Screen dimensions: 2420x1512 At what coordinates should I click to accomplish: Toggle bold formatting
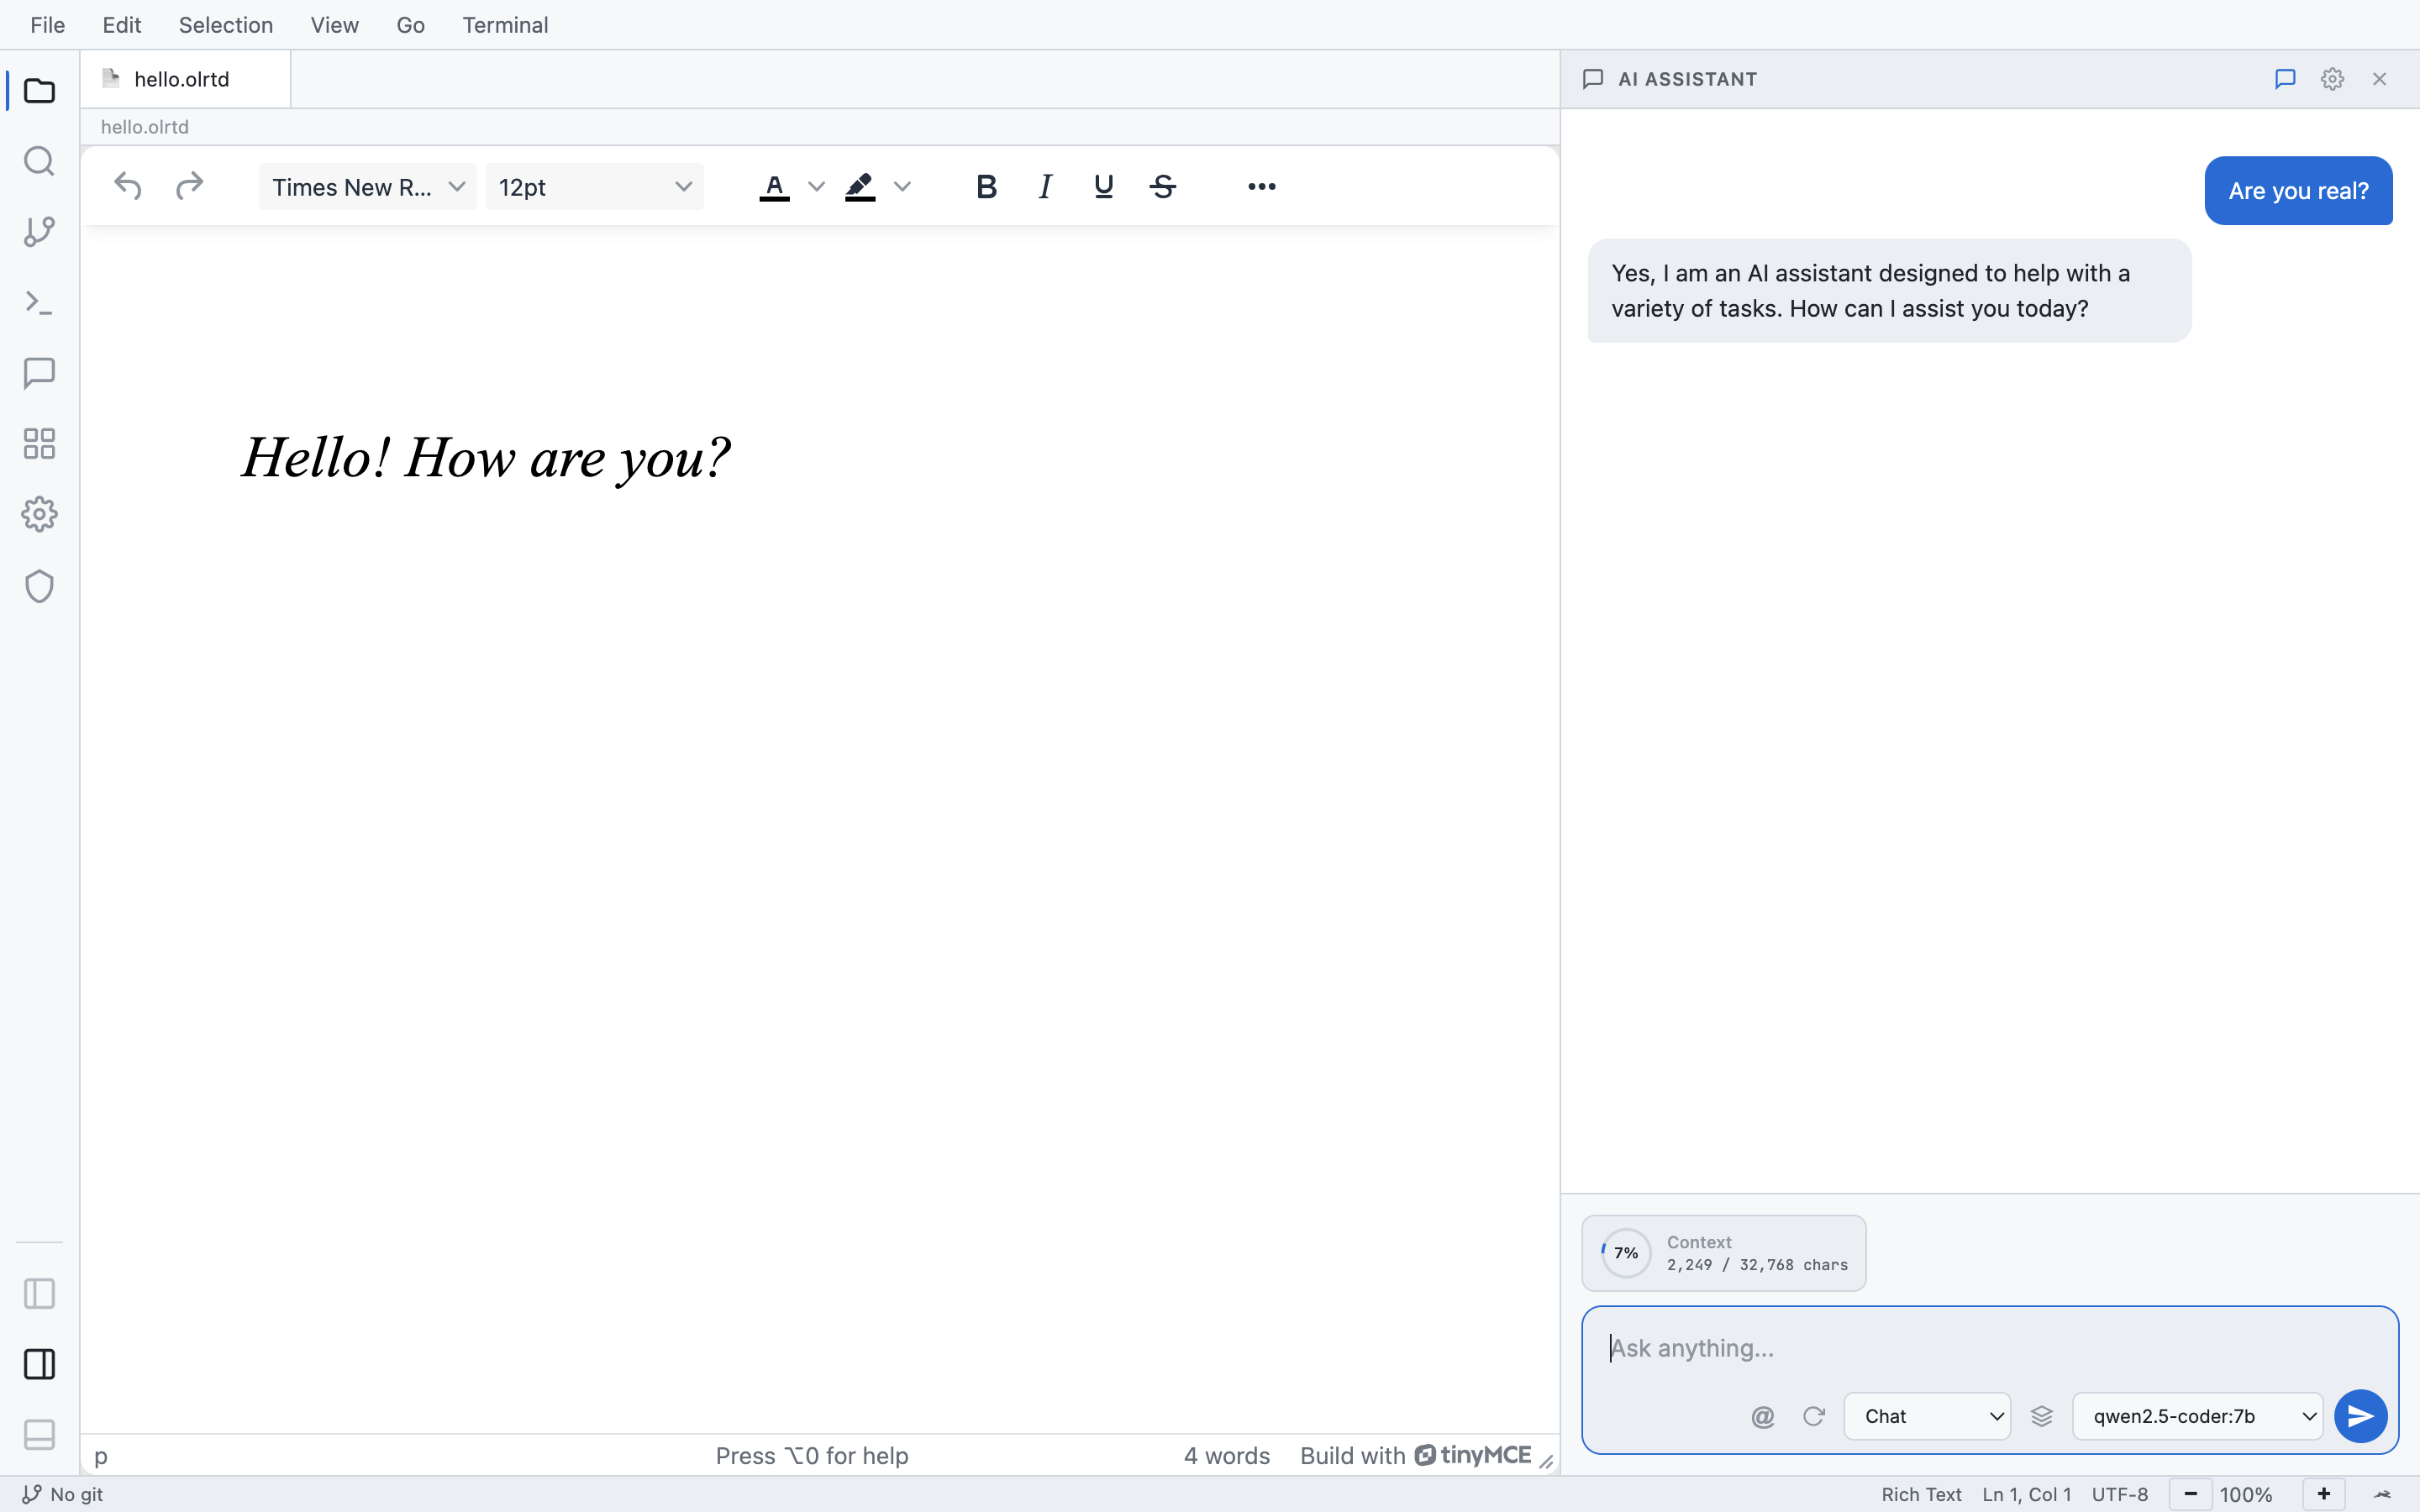[986, 186]
